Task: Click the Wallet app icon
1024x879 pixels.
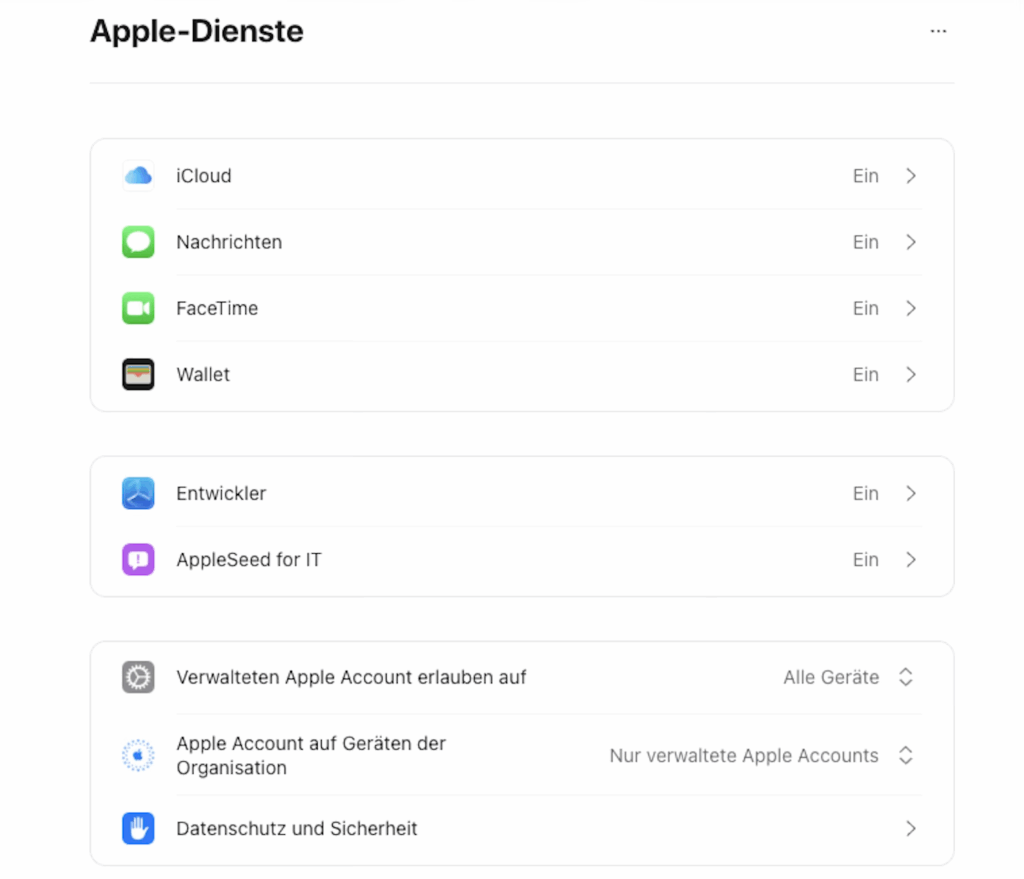Action: 138,375
